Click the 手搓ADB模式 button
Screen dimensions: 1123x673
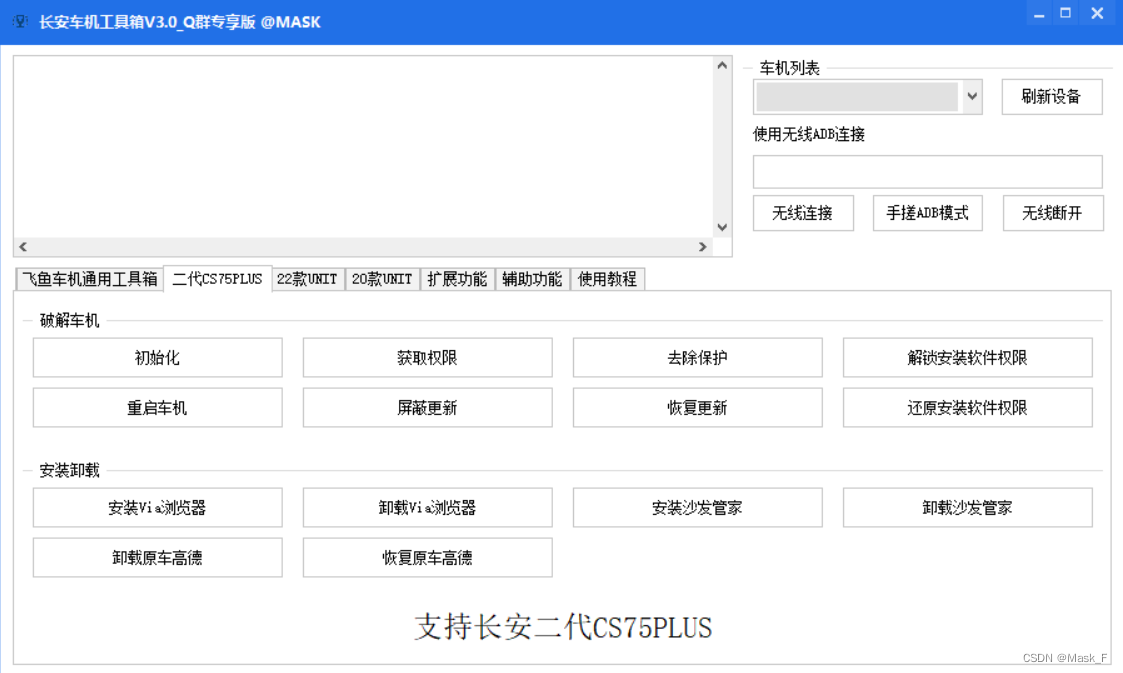(x=927, y=213)
